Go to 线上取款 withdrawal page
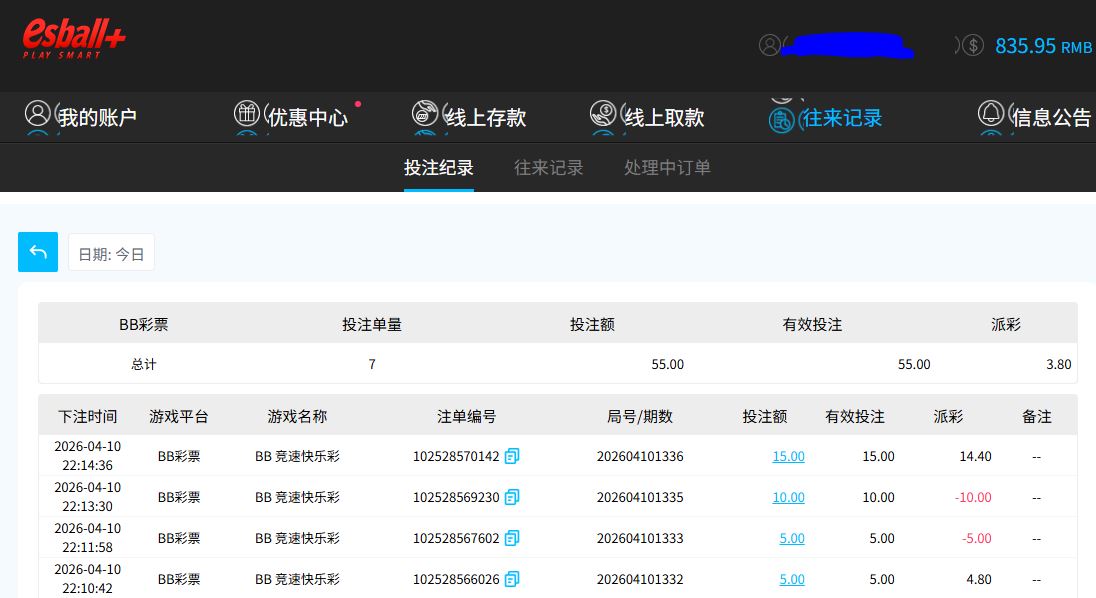The height and width of the screenshot is (598, 1096). tap(648, 117)
